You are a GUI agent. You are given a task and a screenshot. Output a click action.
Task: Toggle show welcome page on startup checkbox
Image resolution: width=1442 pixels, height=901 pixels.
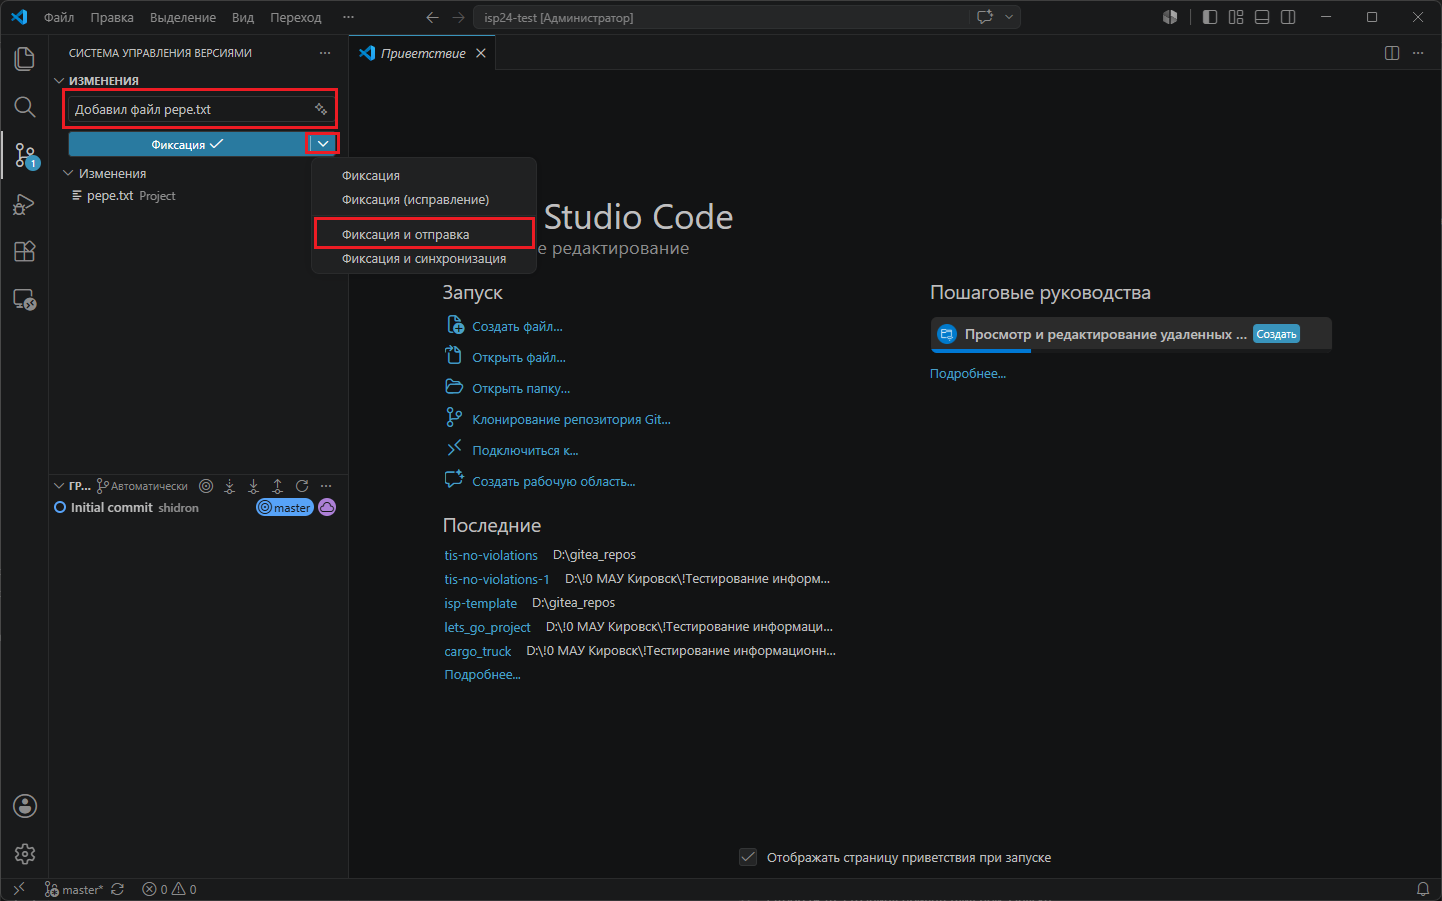(x=748, y=857)
